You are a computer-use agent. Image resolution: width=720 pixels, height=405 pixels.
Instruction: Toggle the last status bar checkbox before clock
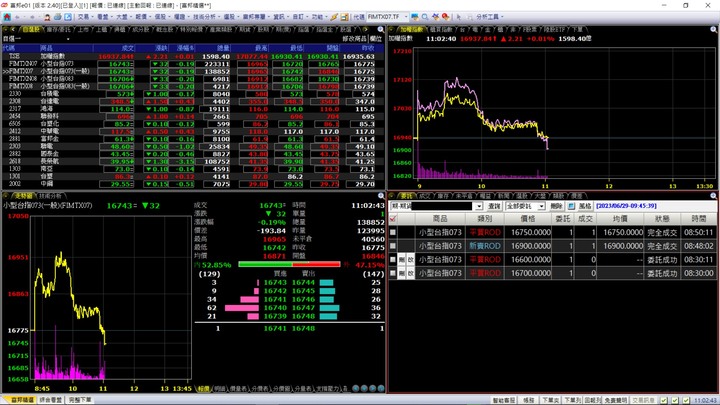686,400
